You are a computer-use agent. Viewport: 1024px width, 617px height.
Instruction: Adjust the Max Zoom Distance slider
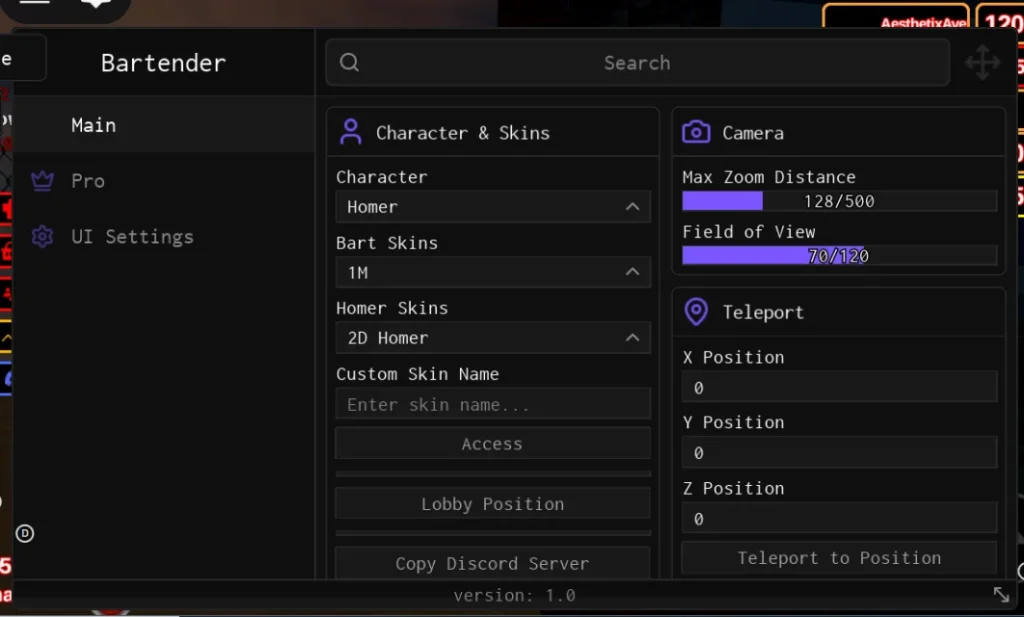839,201
